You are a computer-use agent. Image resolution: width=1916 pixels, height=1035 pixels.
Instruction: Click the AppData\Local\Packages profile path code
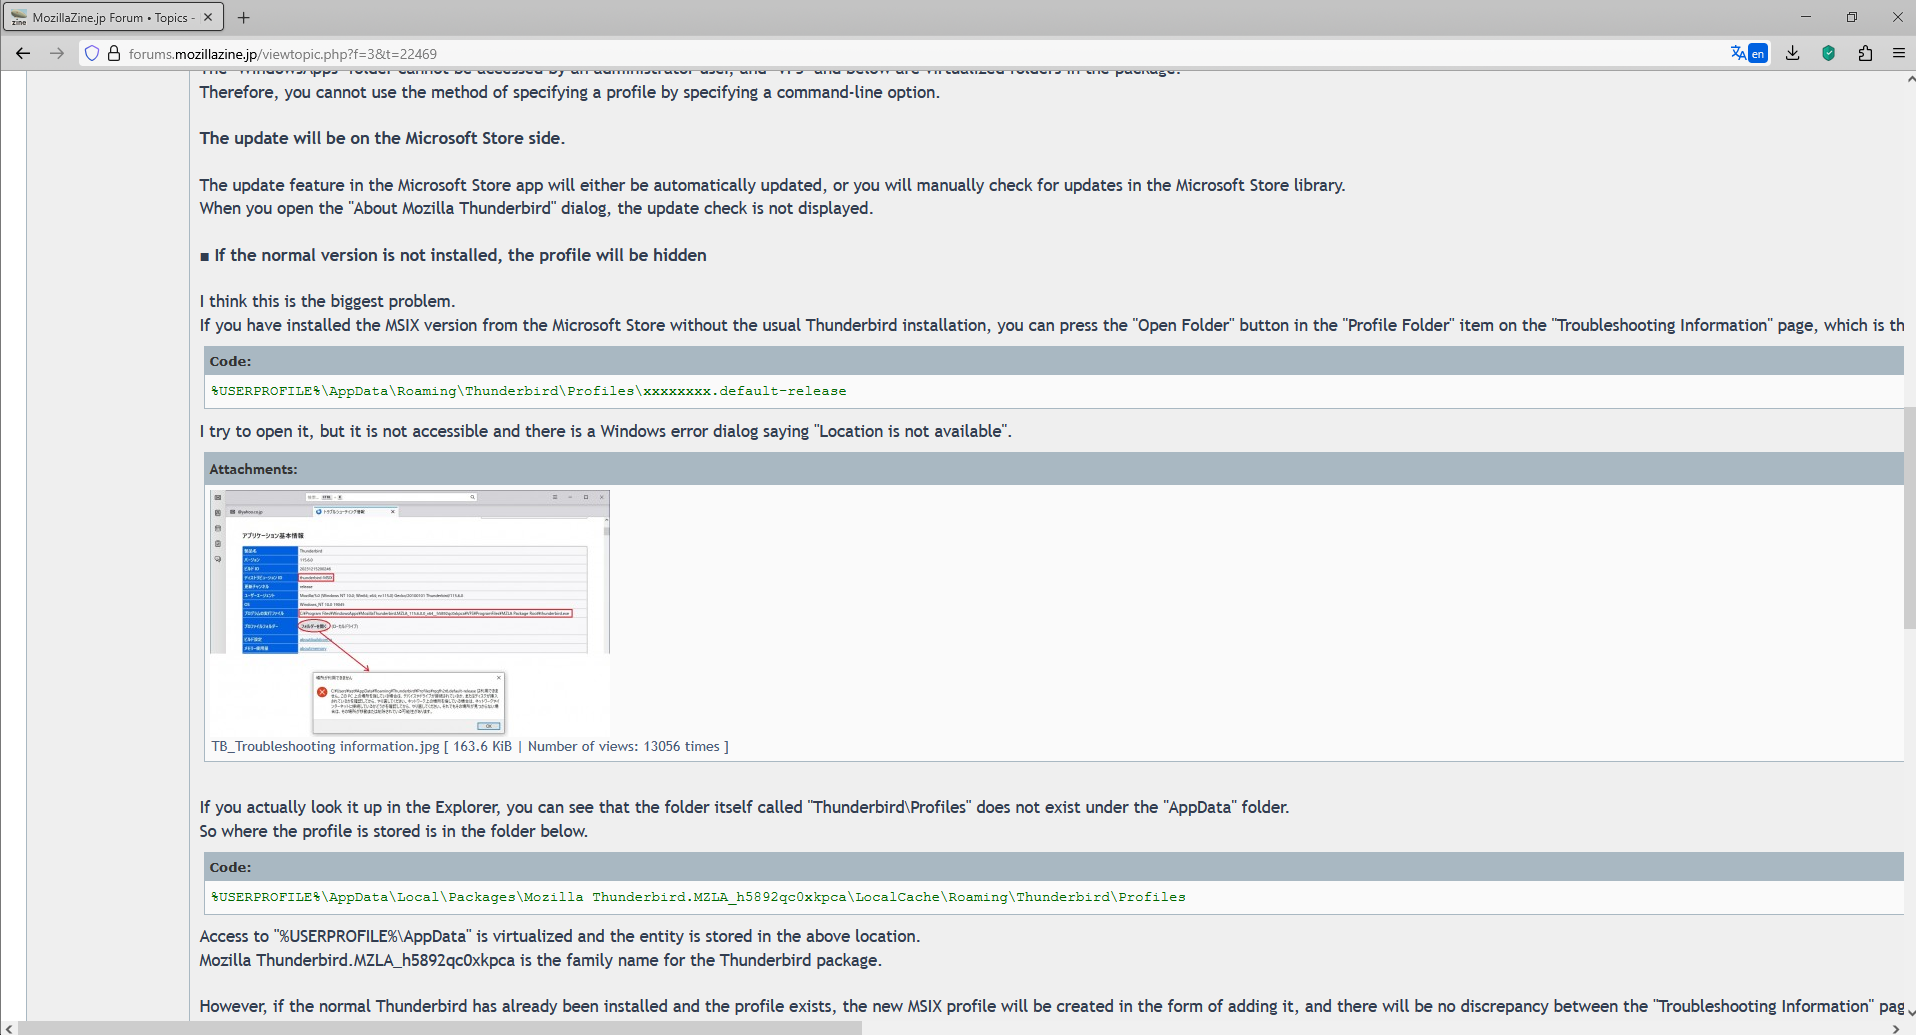click(x=698, y=897)
